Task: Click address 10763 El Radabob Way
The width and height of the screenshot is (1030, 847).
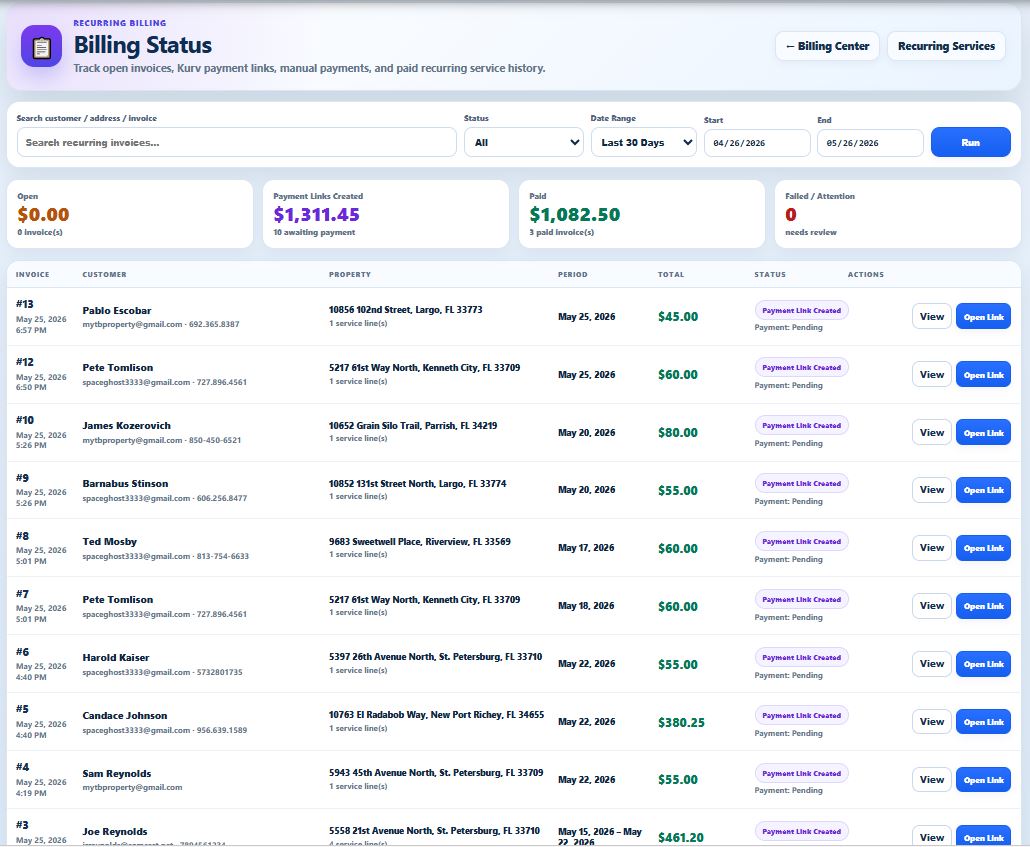Action: point(436,715)
